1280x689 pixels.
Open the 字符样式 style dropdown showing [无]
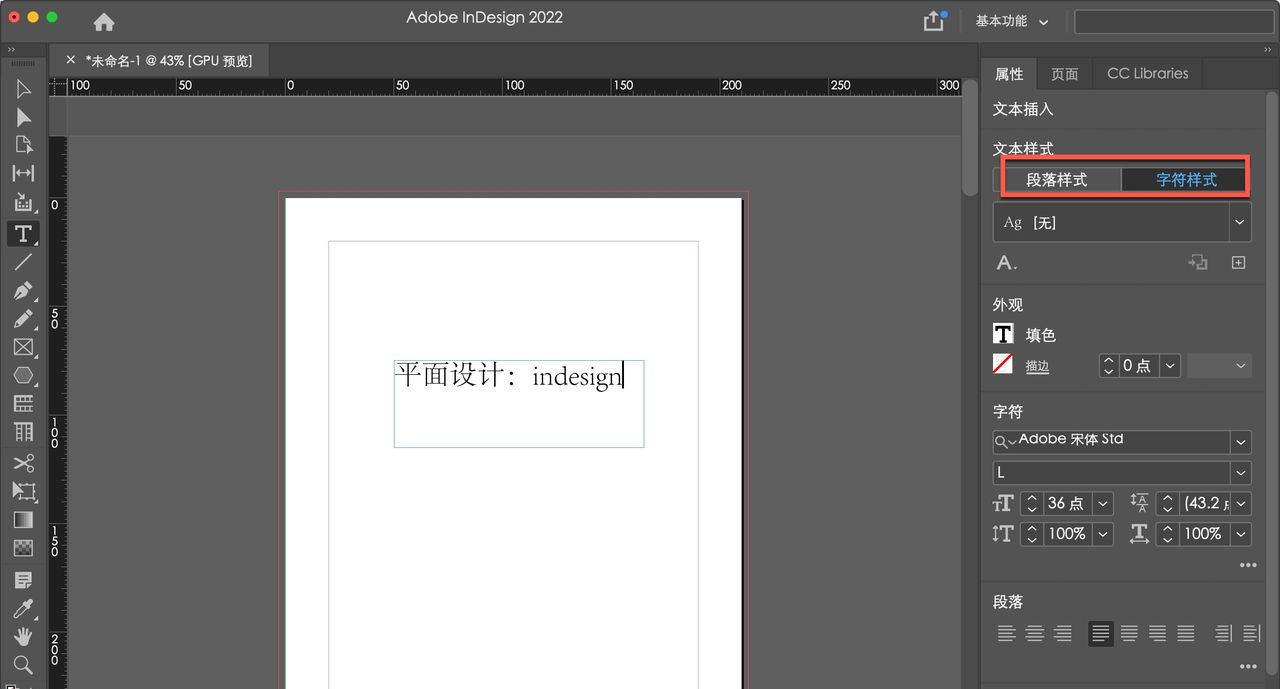[x=1240, y=221]
